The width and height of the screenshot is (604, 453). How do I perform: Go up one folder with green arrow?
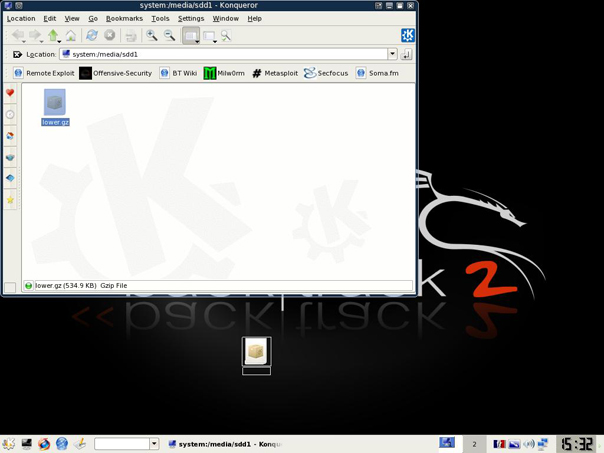tap(53, 35)
